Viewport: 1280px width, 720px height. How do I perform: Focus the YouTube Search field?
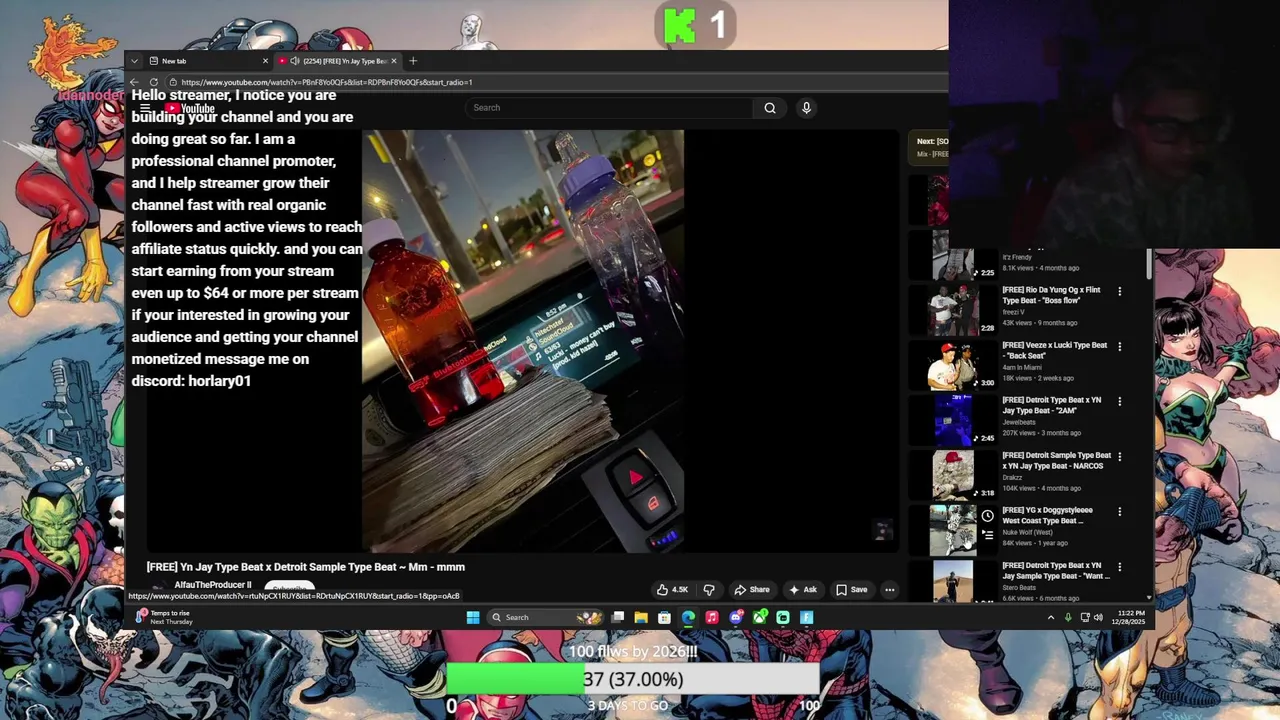[x=609, y=108]
